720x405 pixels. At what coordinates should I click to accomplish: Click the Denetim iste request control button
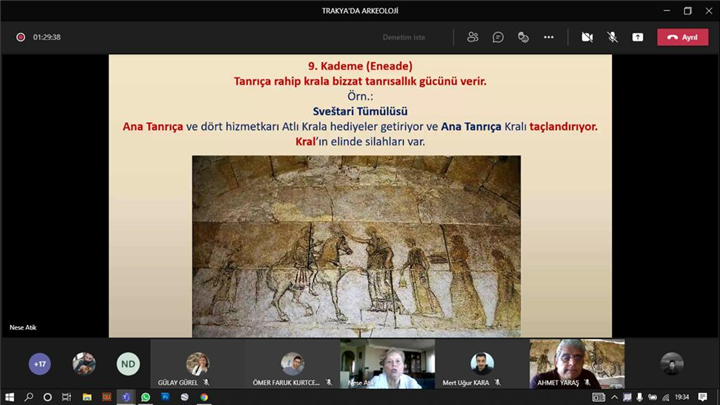(x=404, y=37)
